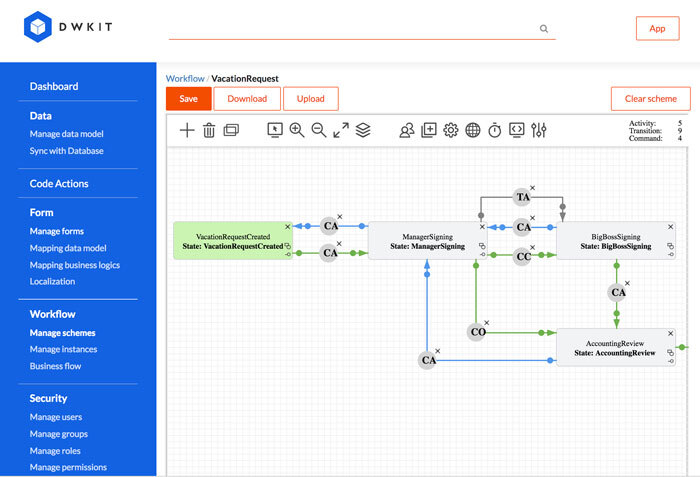Open the localization globe icon

click(x=473, y=130)
